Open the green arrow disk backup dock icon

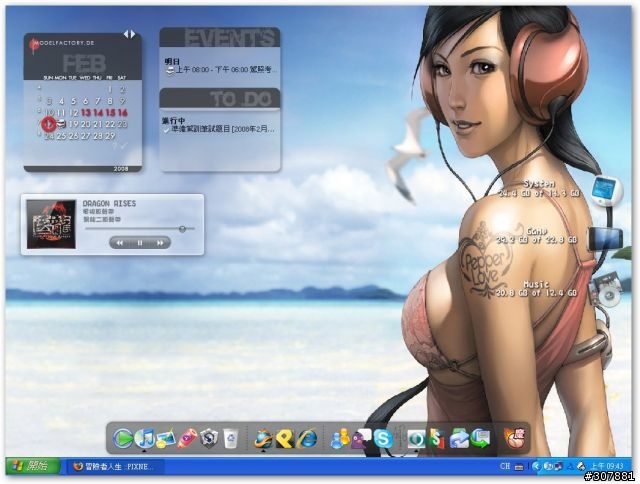coord(480,439)
